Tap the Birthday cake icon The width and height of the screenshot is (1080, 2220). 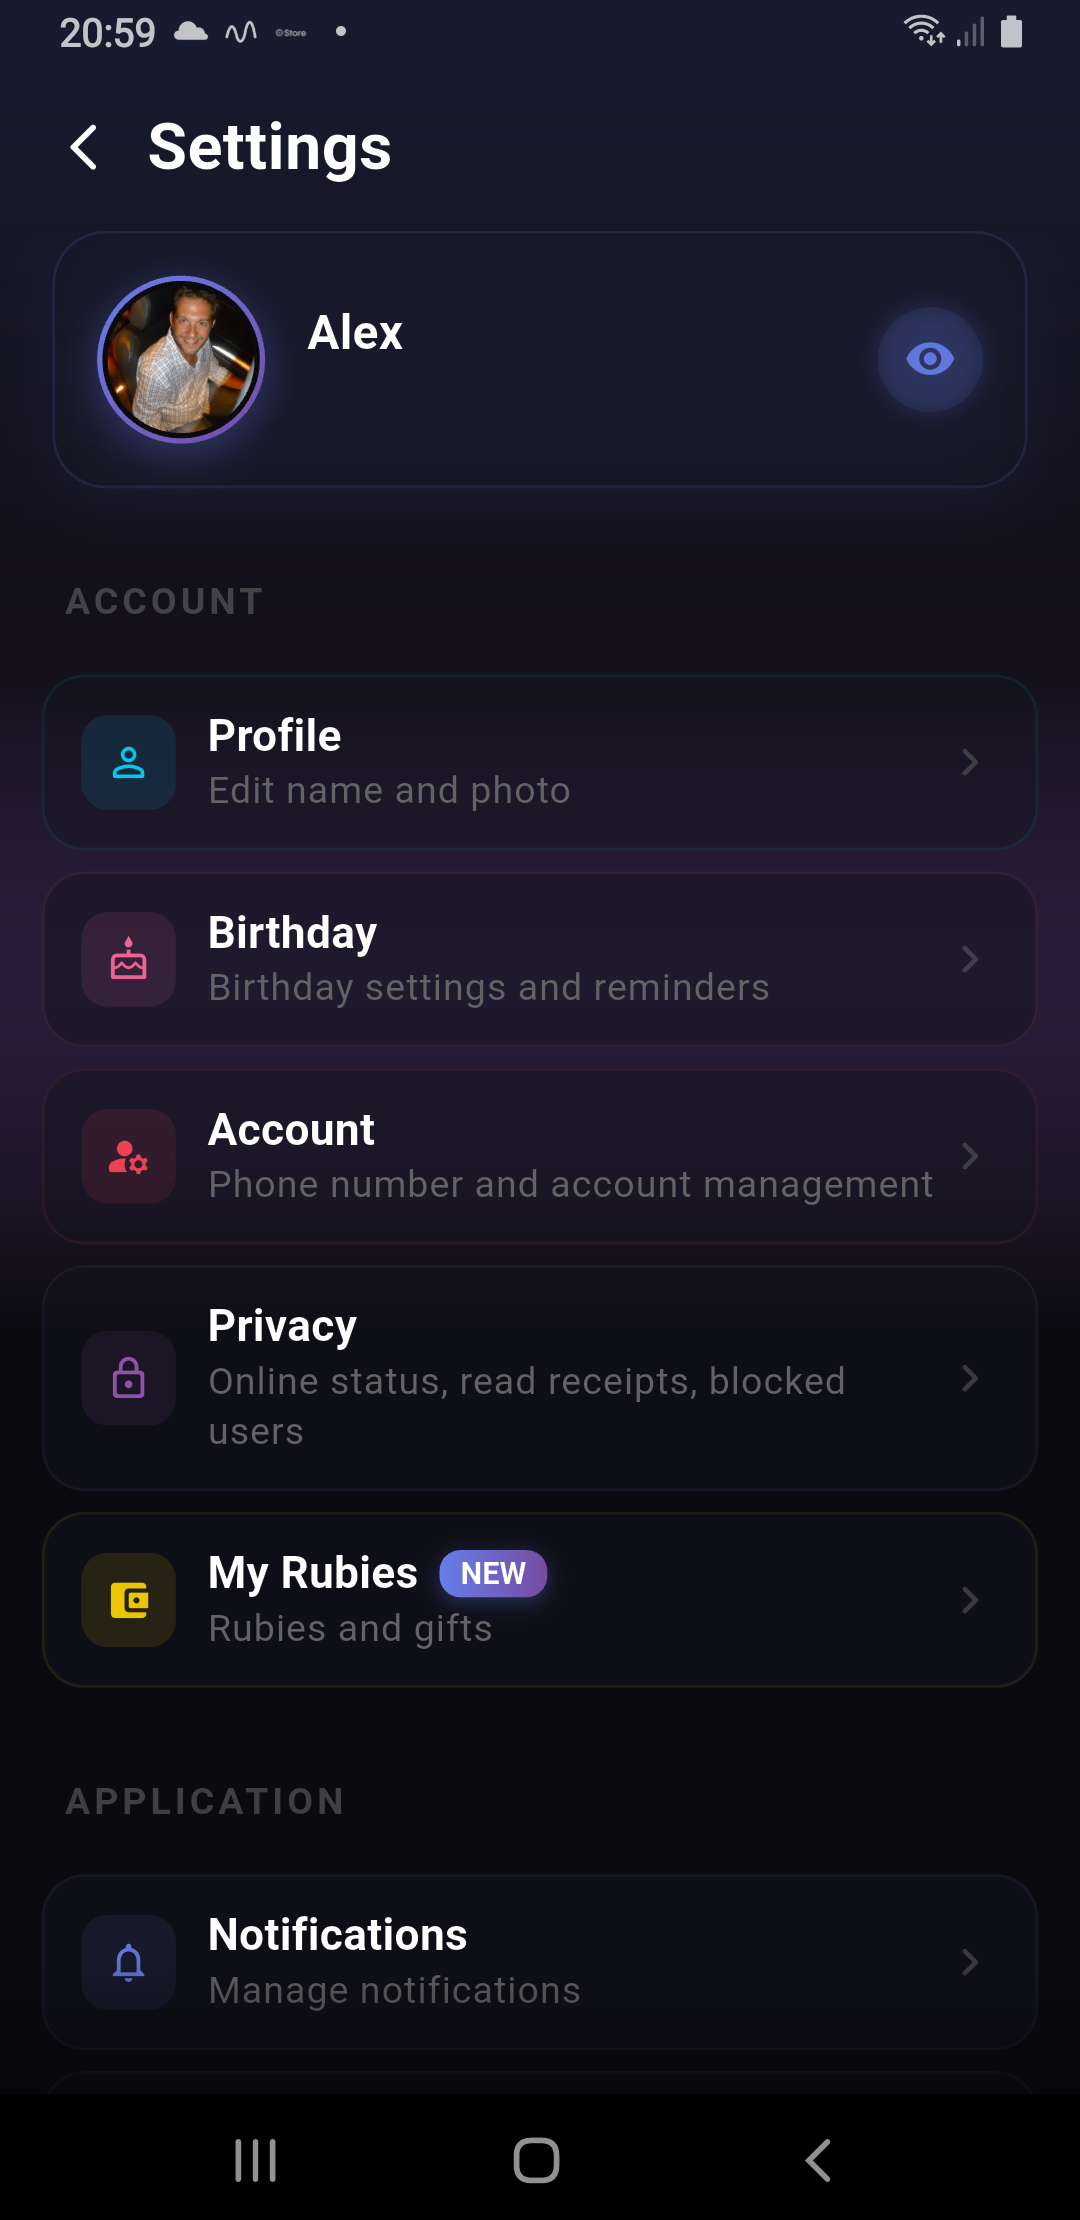coord(129,959)
